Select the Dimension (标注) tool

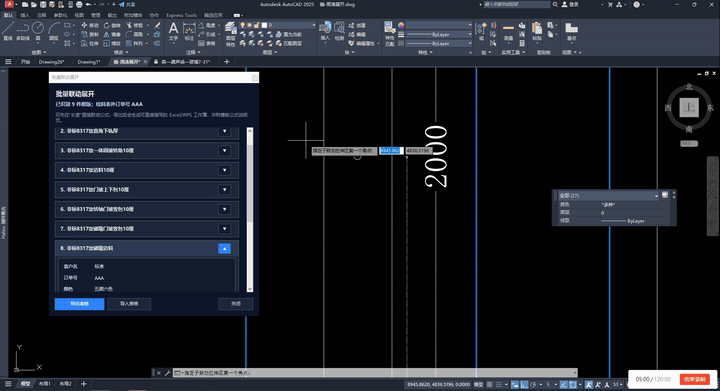coord(189,31)
